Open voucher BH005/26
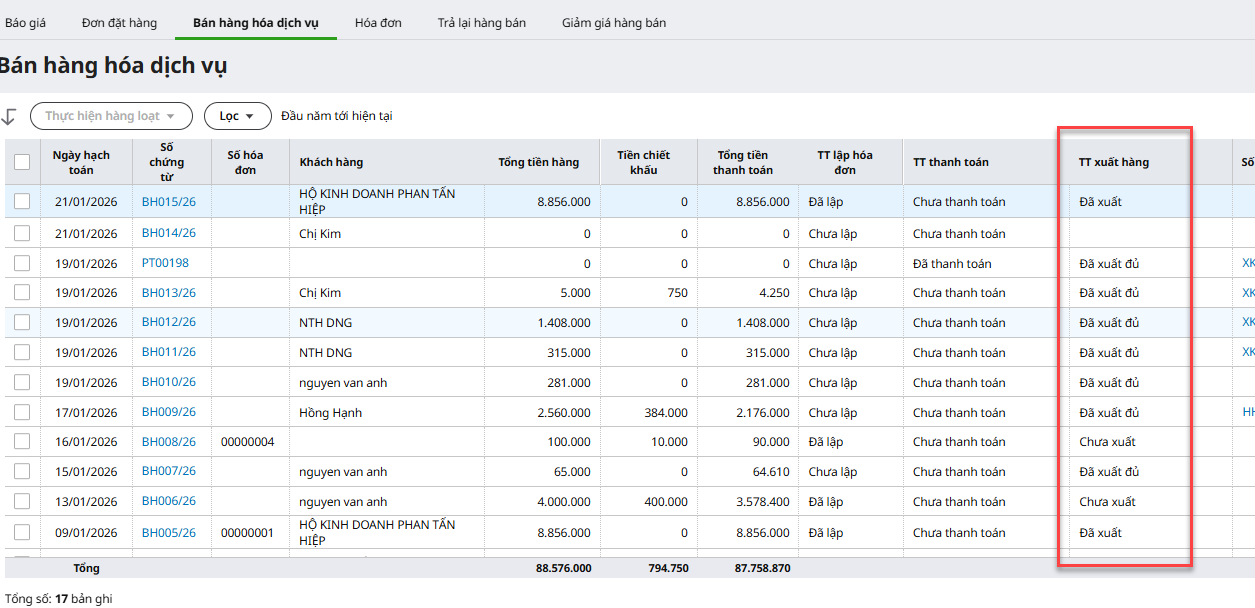The image size is (1255, 608). tap(168, 533)
